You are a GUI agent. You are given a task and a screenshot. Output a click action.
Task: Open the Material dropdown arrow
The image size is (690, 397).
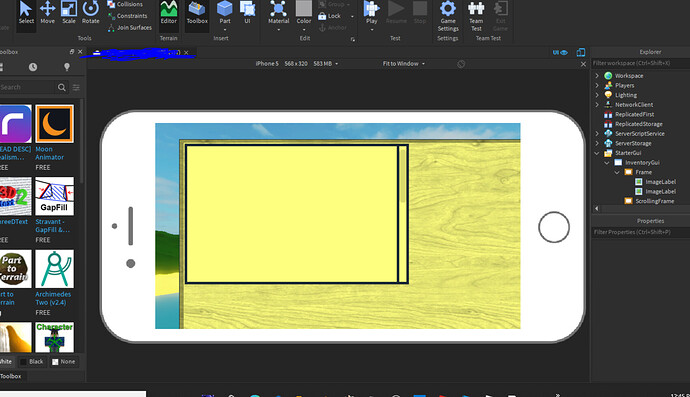[x=279, y=30]
